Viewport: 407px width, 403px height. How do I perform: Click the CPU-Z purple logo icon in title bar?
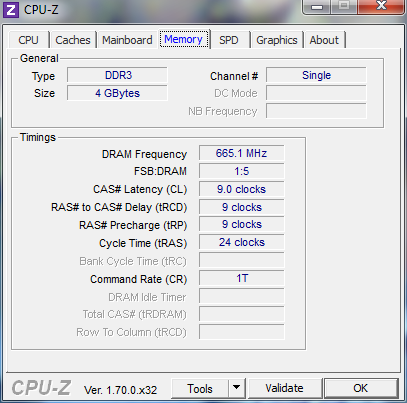(x=11, y=10)
